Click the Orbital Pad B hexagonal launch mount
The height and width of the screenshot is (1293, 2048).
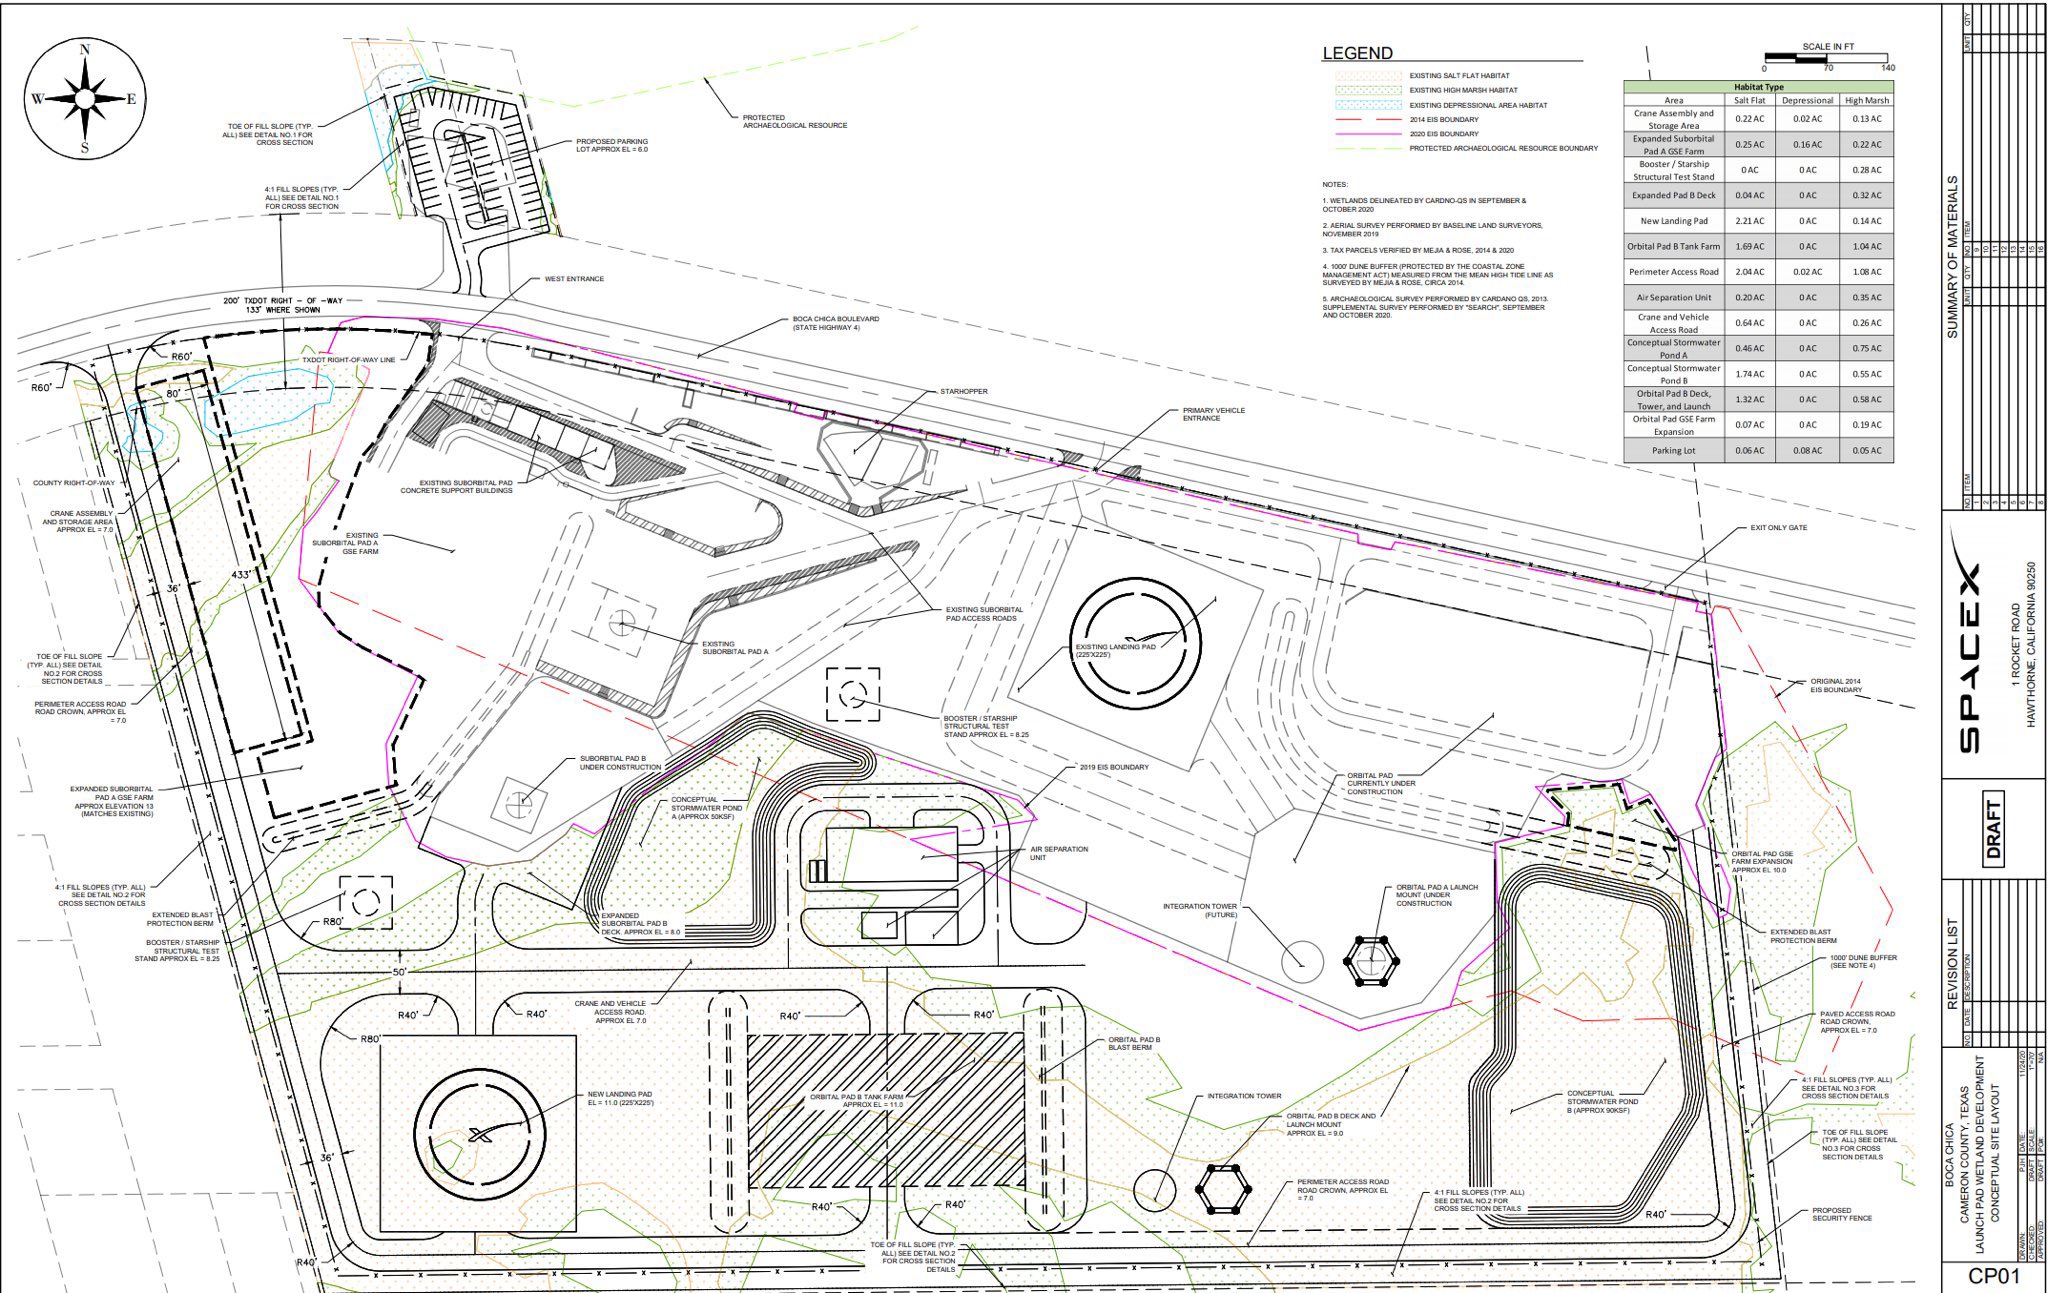[1224, 1190]
